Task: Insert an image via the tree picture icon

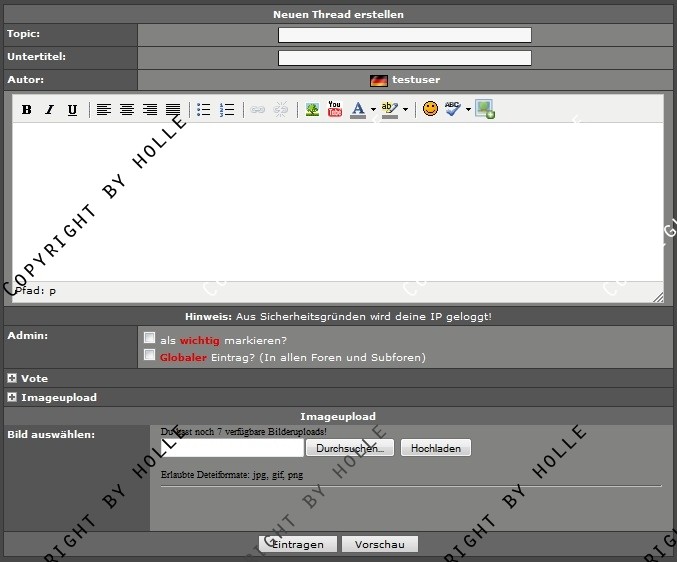Action: click(312, 110)
